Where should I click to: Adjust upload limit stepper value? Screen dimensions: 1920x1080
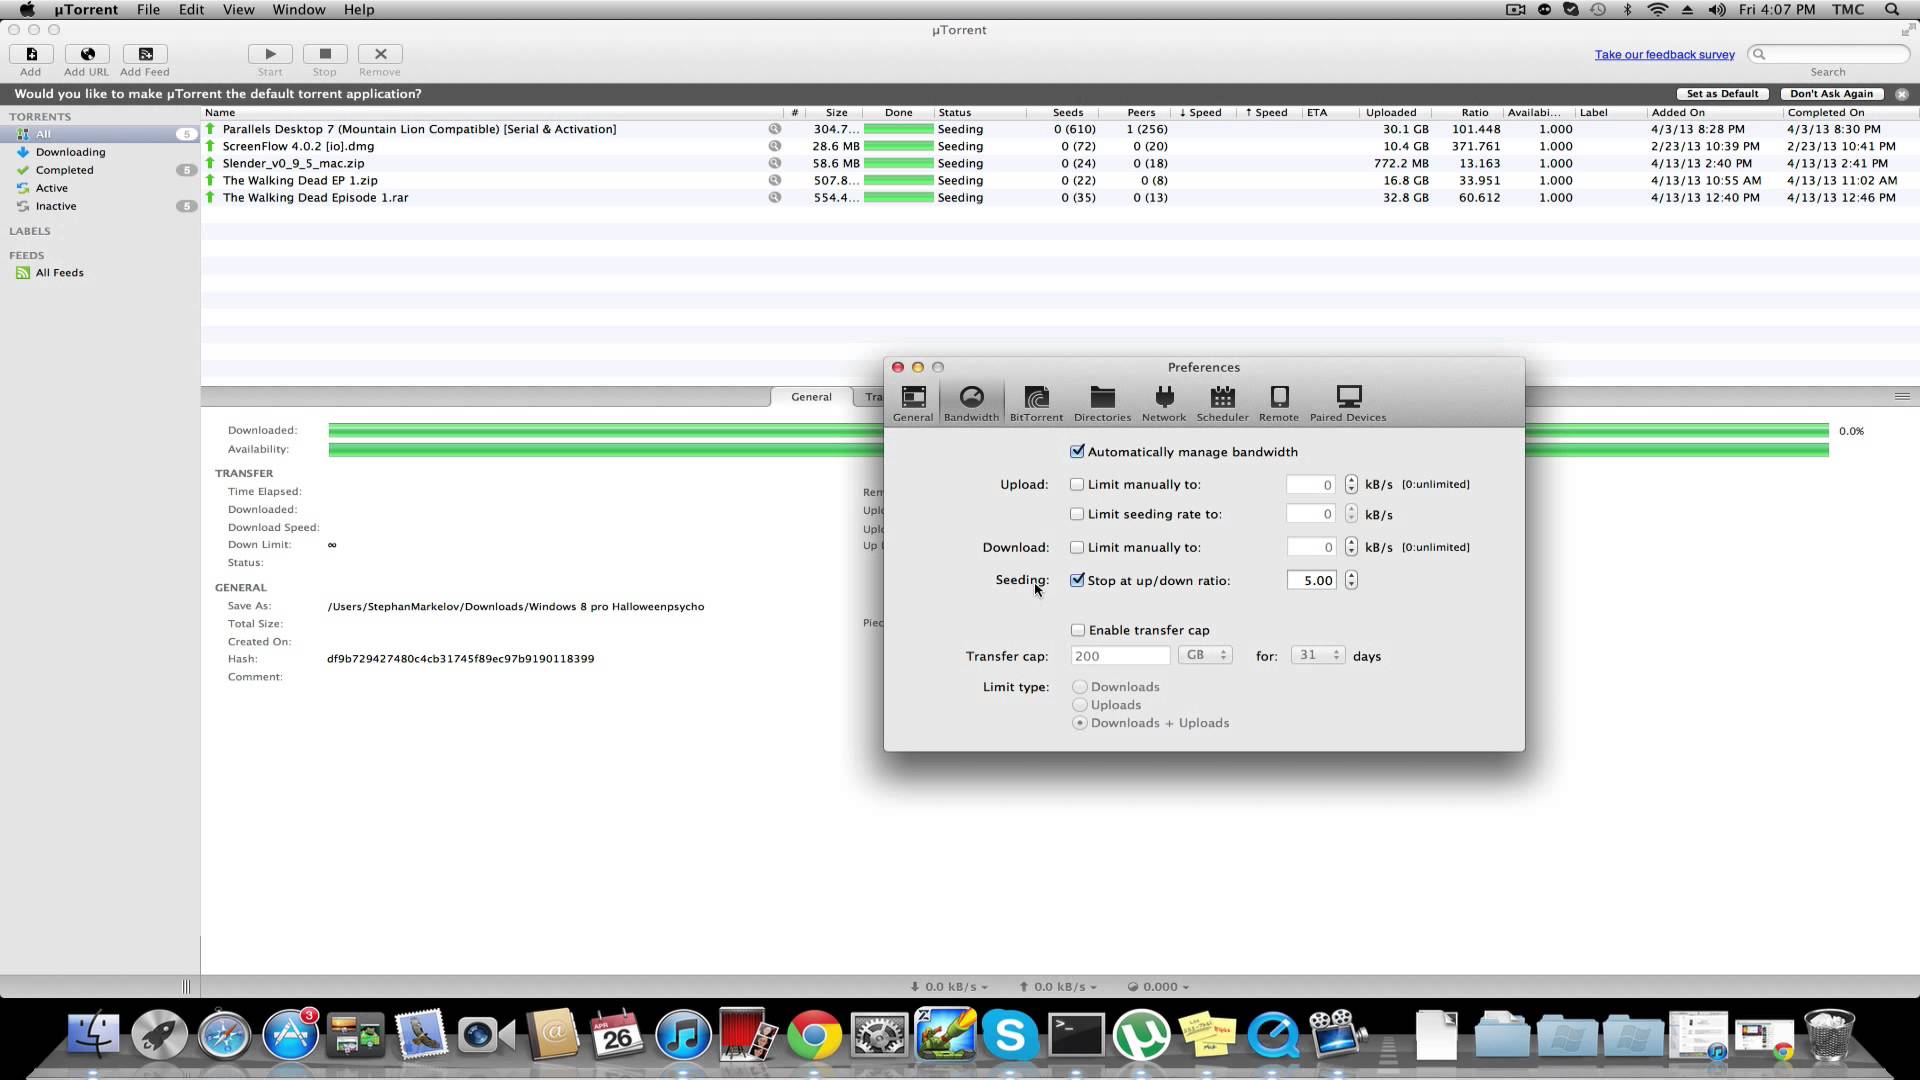tap(1350, 484)
